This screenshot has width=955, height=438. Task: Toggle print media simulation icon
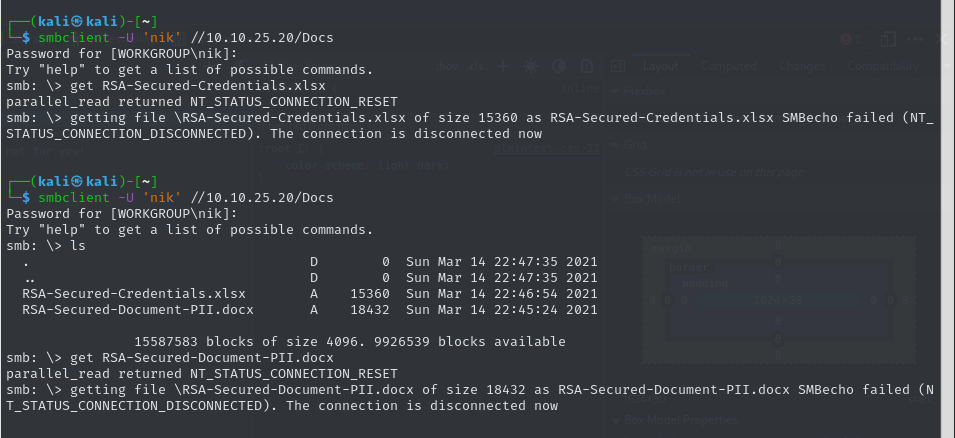point(587,66)
